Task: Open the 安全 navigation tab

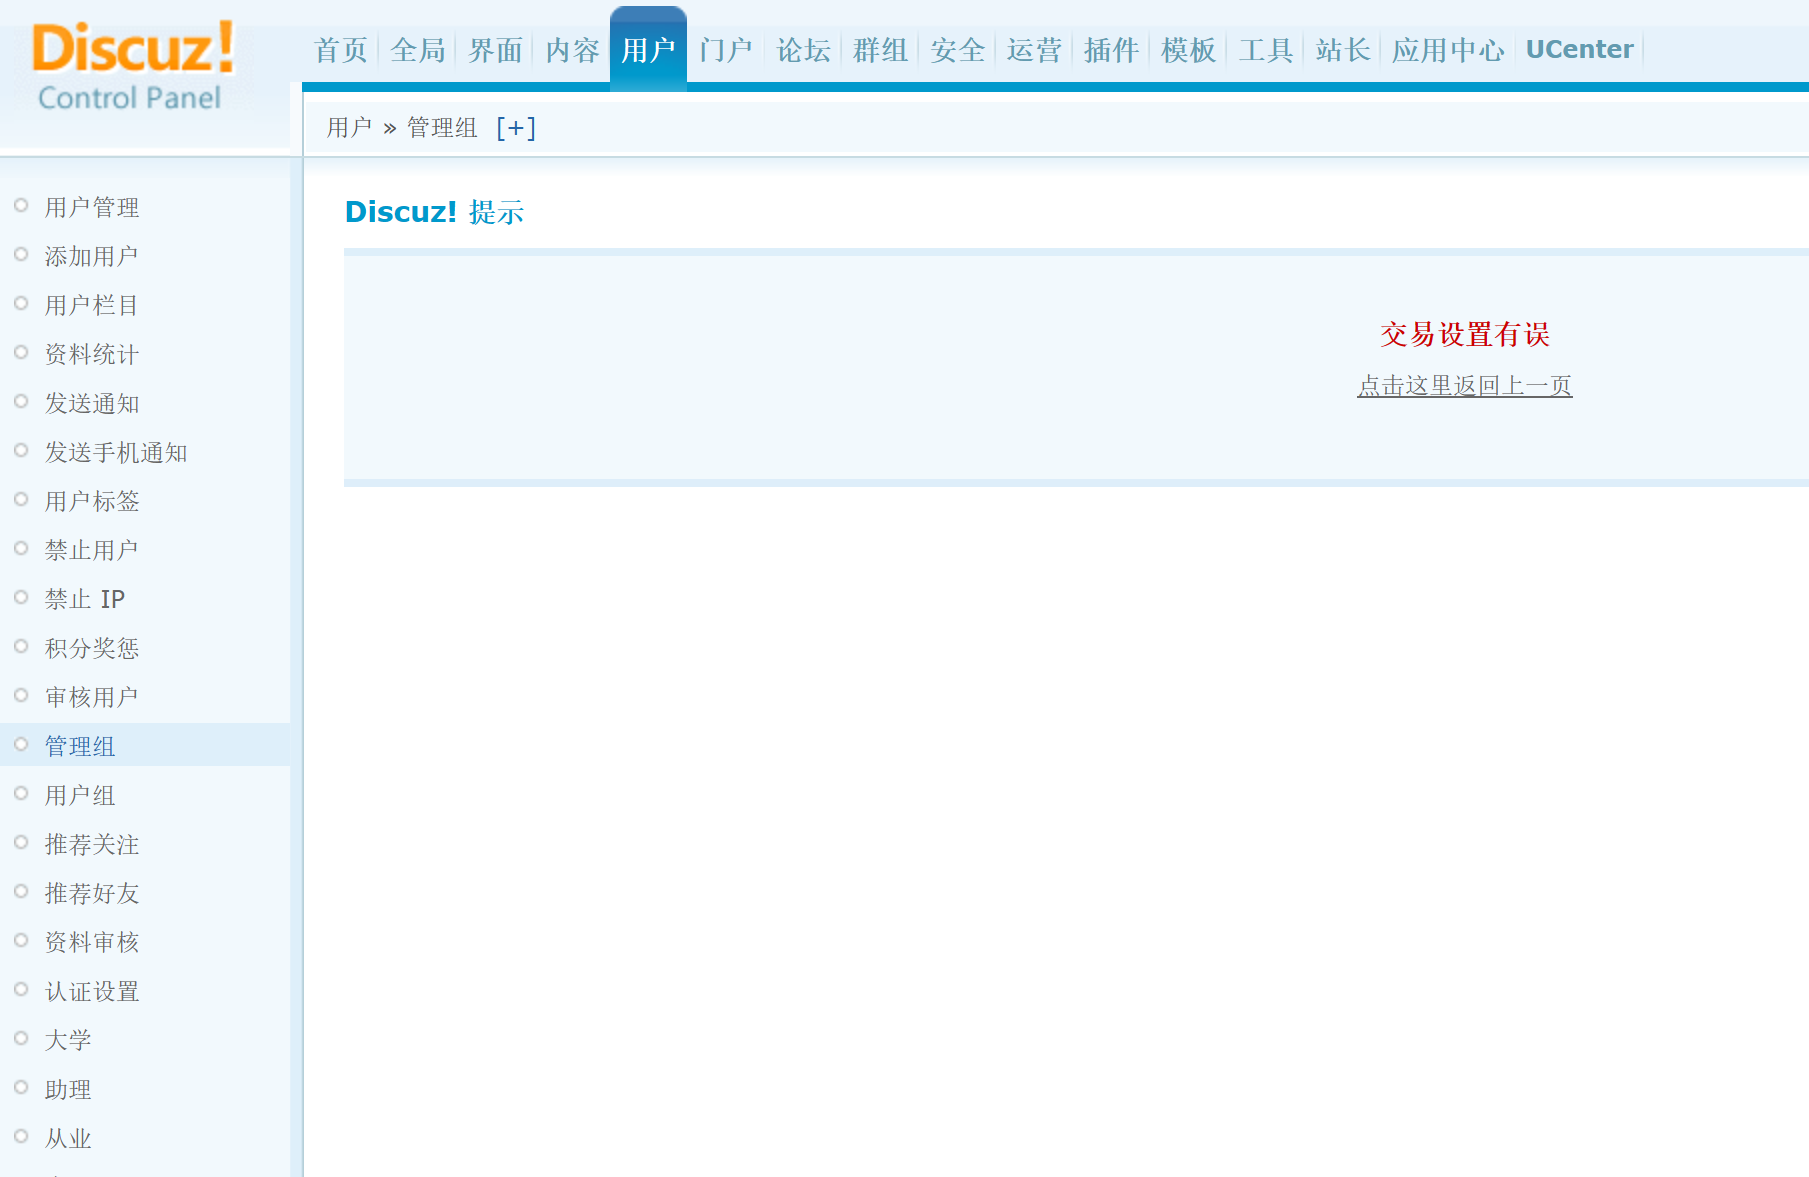Action: [957, 50]
